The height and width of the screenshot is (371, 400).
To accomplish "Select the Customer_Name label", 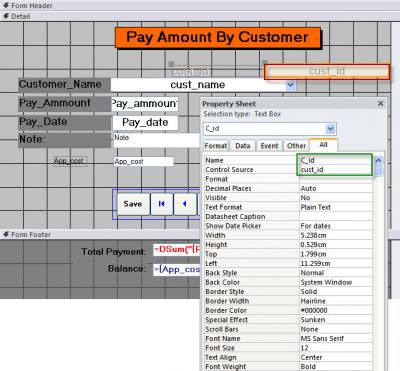I will pos(64,85).
